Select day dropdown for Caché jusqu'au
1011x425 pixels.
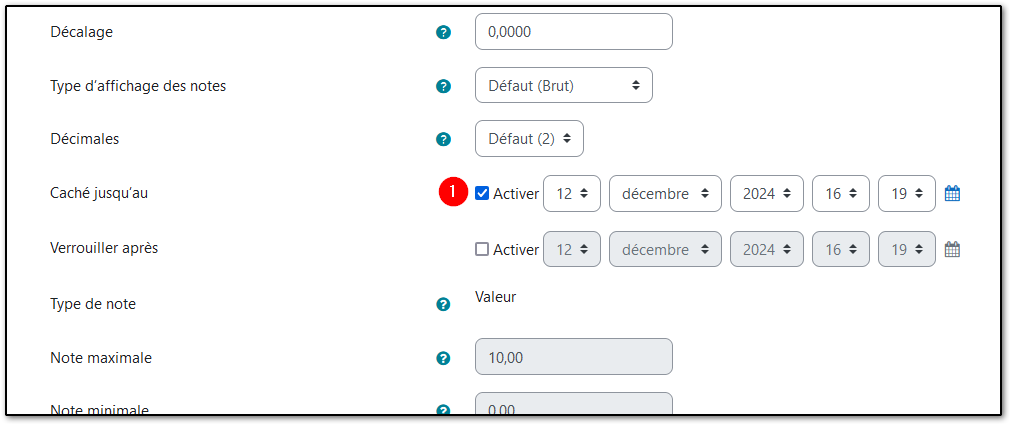571,194
